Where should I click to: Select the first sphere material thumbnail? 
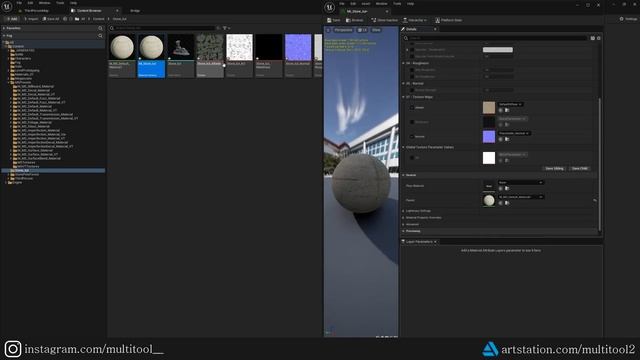click(122, 47)
